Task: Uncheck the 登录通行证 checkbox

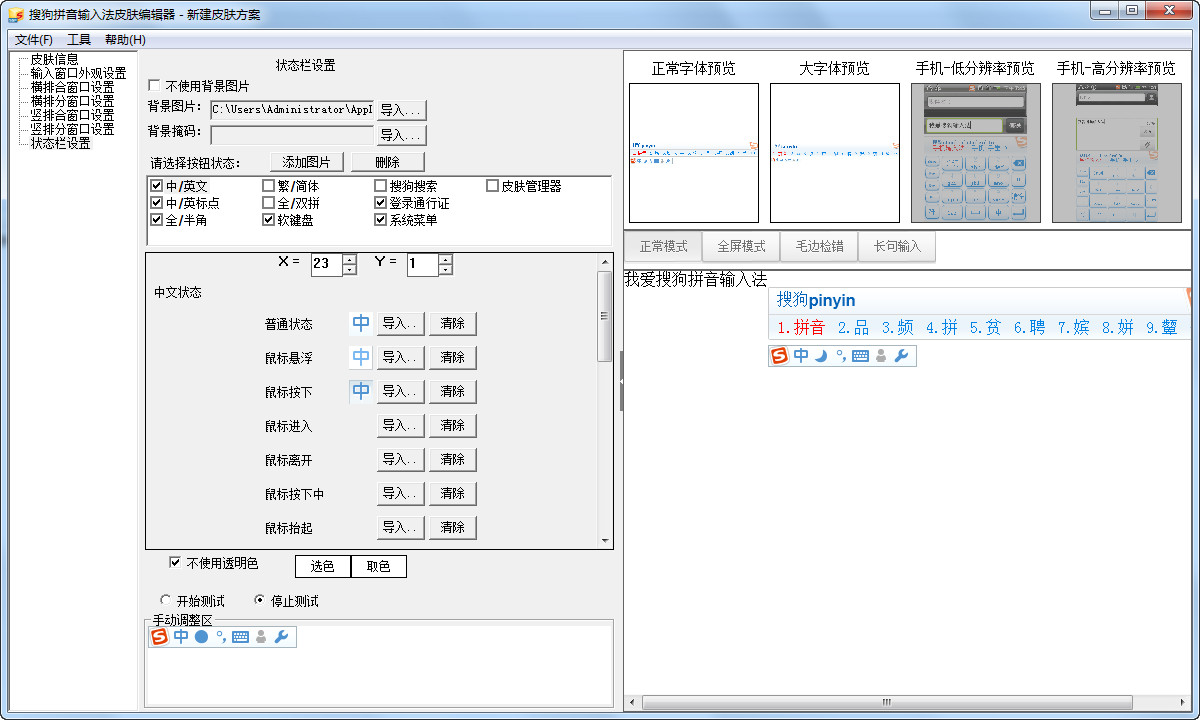Action: (380, 203)
